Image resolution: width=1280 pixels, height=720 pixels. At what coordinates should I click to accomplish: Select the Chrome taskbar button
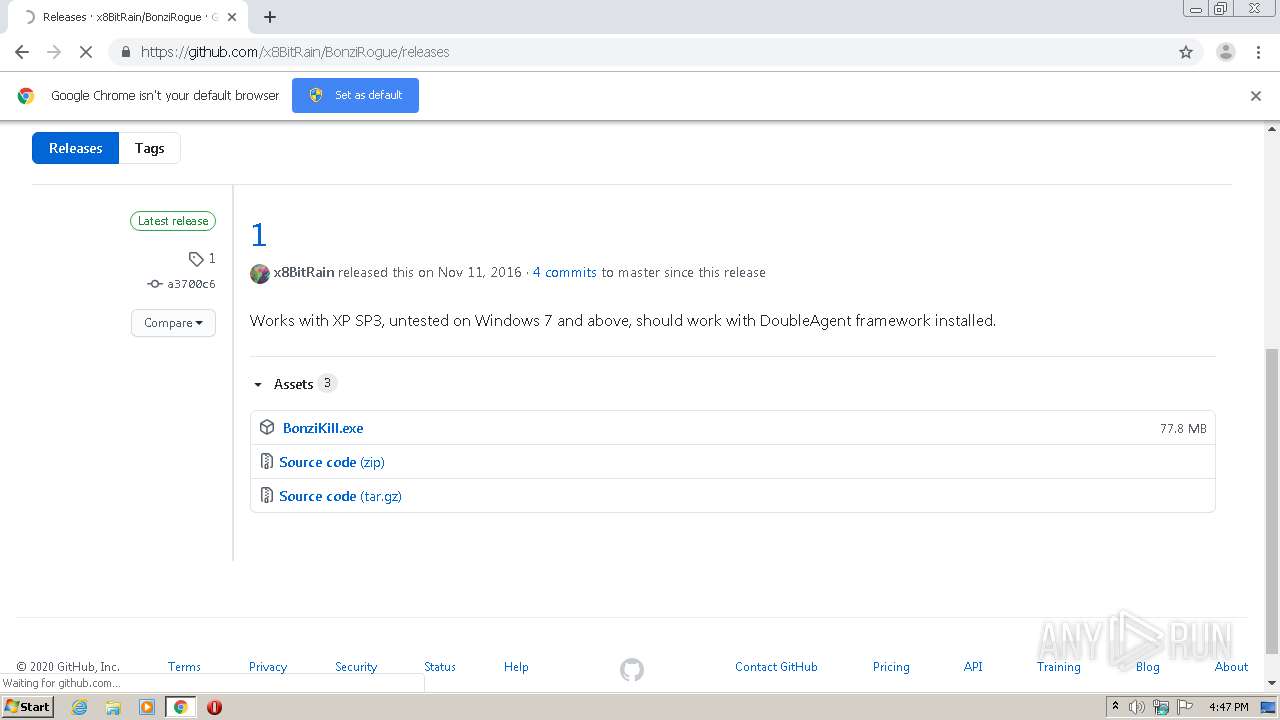[181, 707]
